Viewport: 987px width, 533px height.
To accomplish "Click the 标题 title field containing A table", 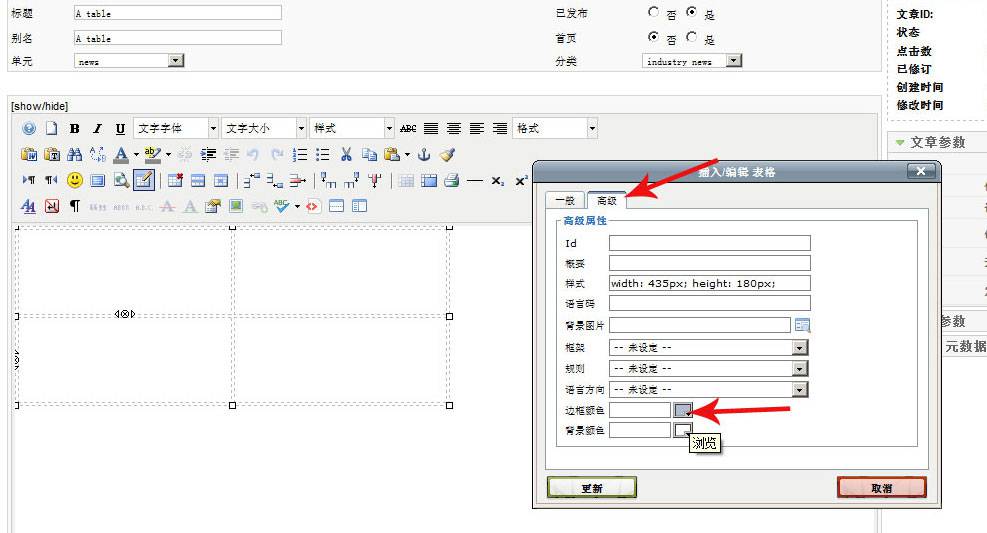I will 178,13.
